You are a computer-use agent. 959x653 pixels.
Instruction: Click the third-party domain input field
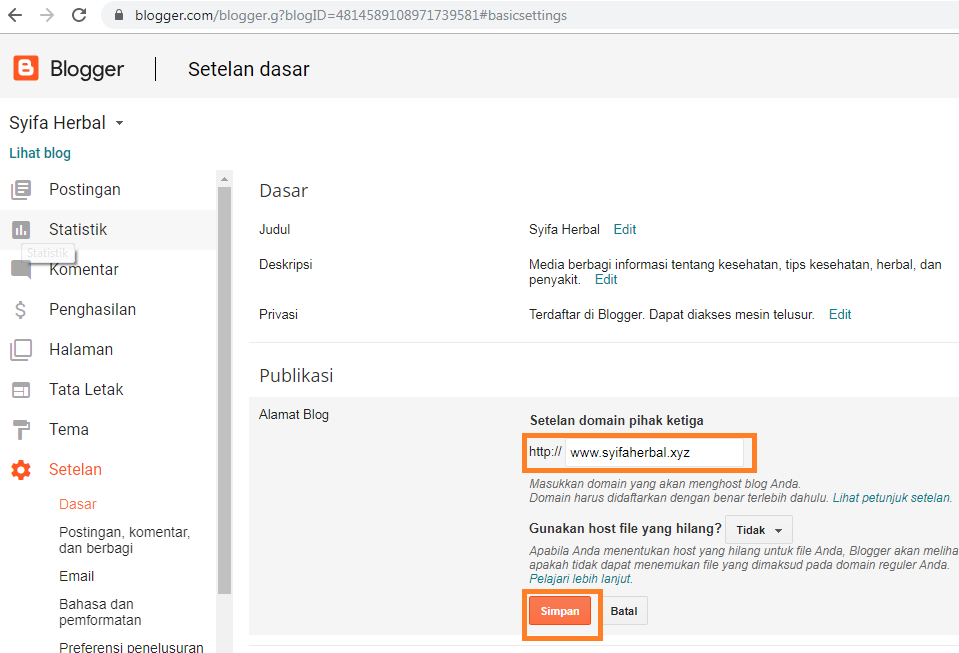pyautogui.click(x=654, y=452)
